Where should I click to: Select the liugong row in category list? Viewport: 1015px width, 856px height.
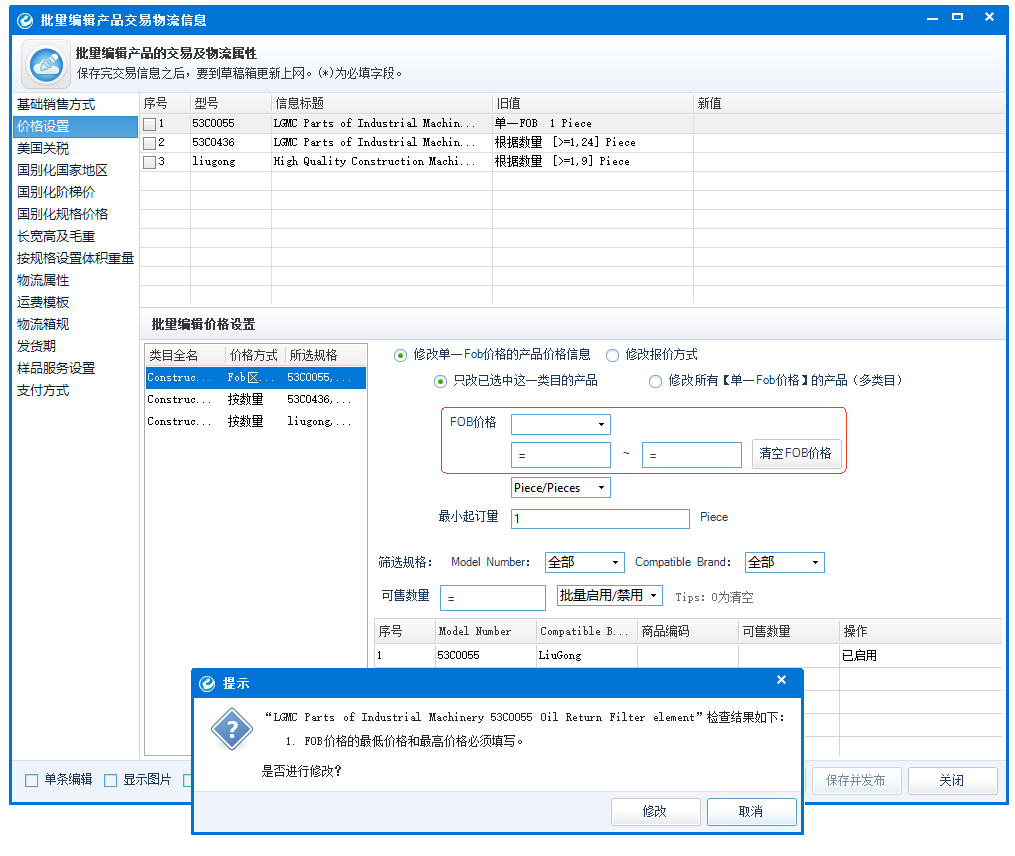click(x=256, y=422)
